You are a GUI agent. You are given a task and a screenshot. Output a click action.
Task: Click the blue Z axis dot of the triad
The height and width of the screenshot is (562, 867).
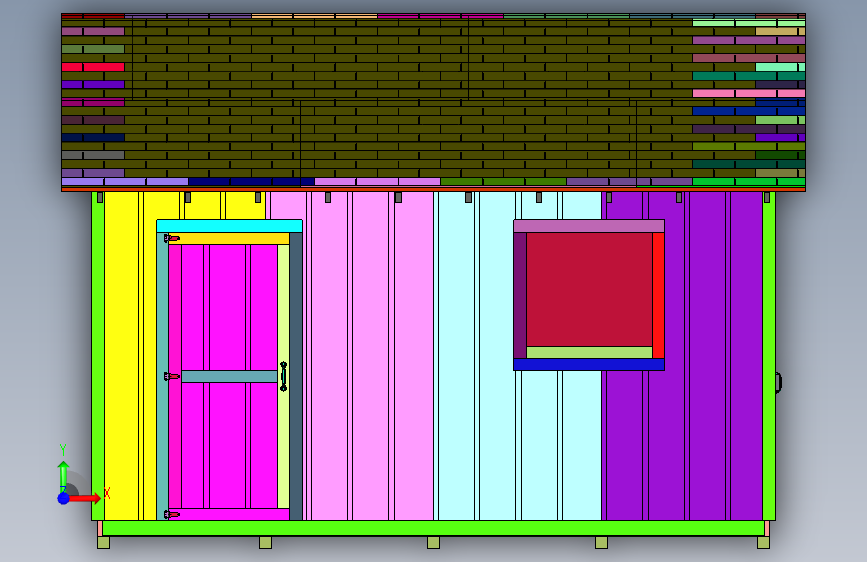pyautogui.click(x=64, y=498)
